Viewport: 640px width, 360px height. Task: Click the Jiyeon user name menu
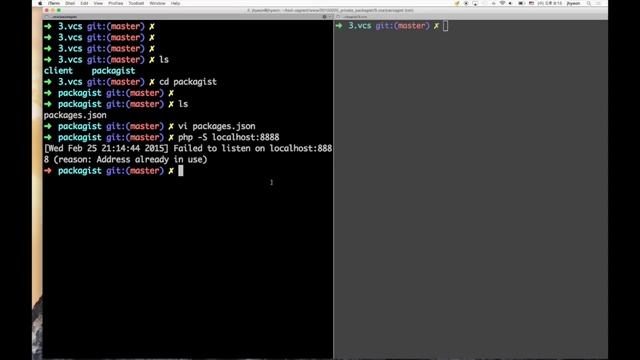point(573,3)
